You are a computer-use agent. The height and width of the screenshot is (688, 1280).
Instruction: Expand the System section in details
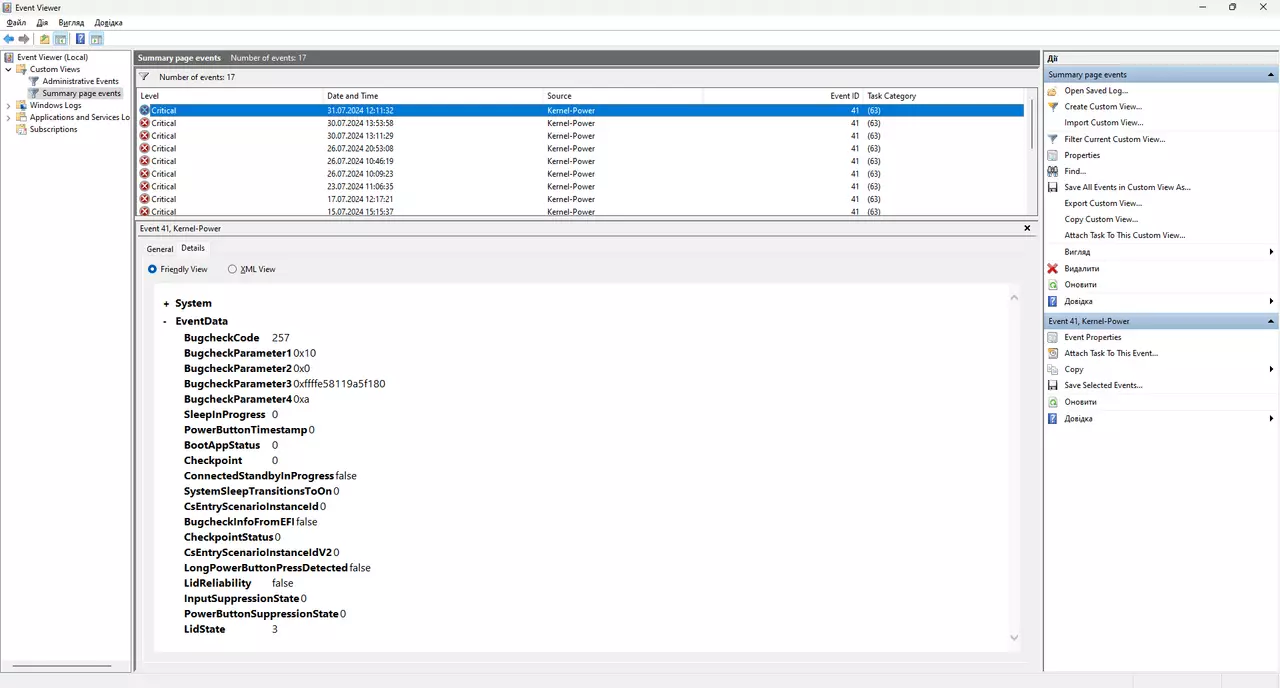166,303
